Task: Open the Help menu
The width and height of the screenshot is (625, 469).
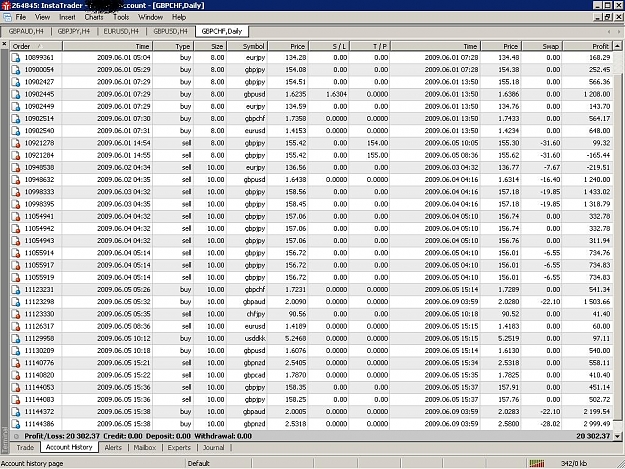Action: click(x=179, y=17)
